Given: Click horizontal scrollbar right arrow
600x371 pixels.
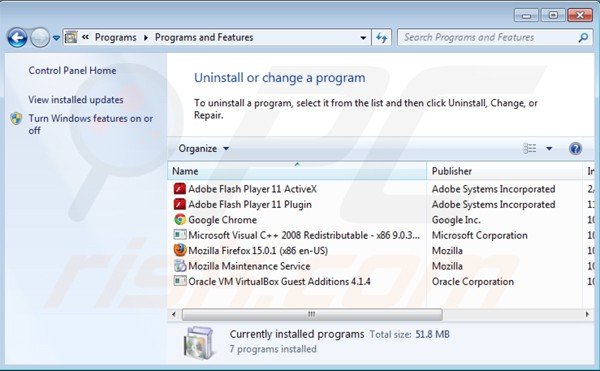Looking at the screenshot, I should click(587, 314).
